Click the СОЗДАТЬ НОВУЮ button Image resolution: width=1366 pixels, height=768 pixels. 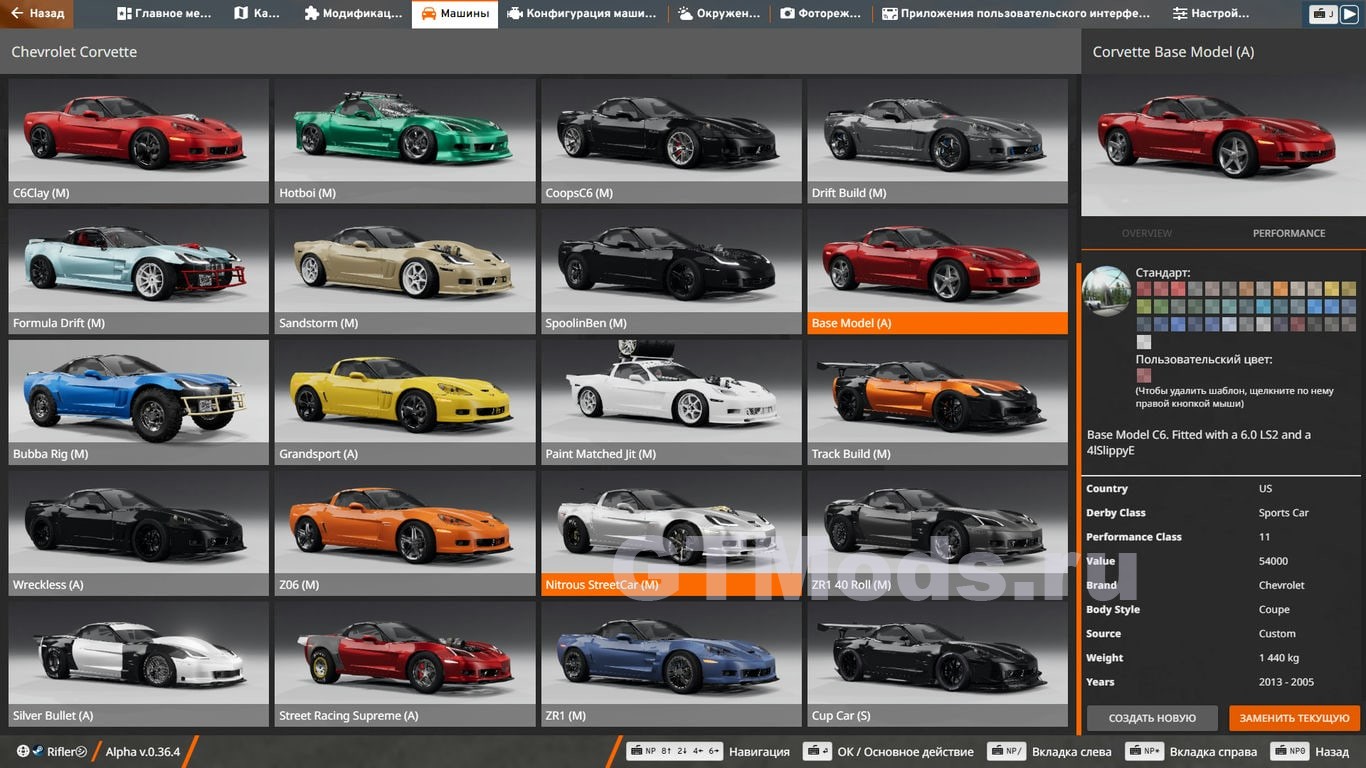pyautogui.click(x=1152, y=718)
